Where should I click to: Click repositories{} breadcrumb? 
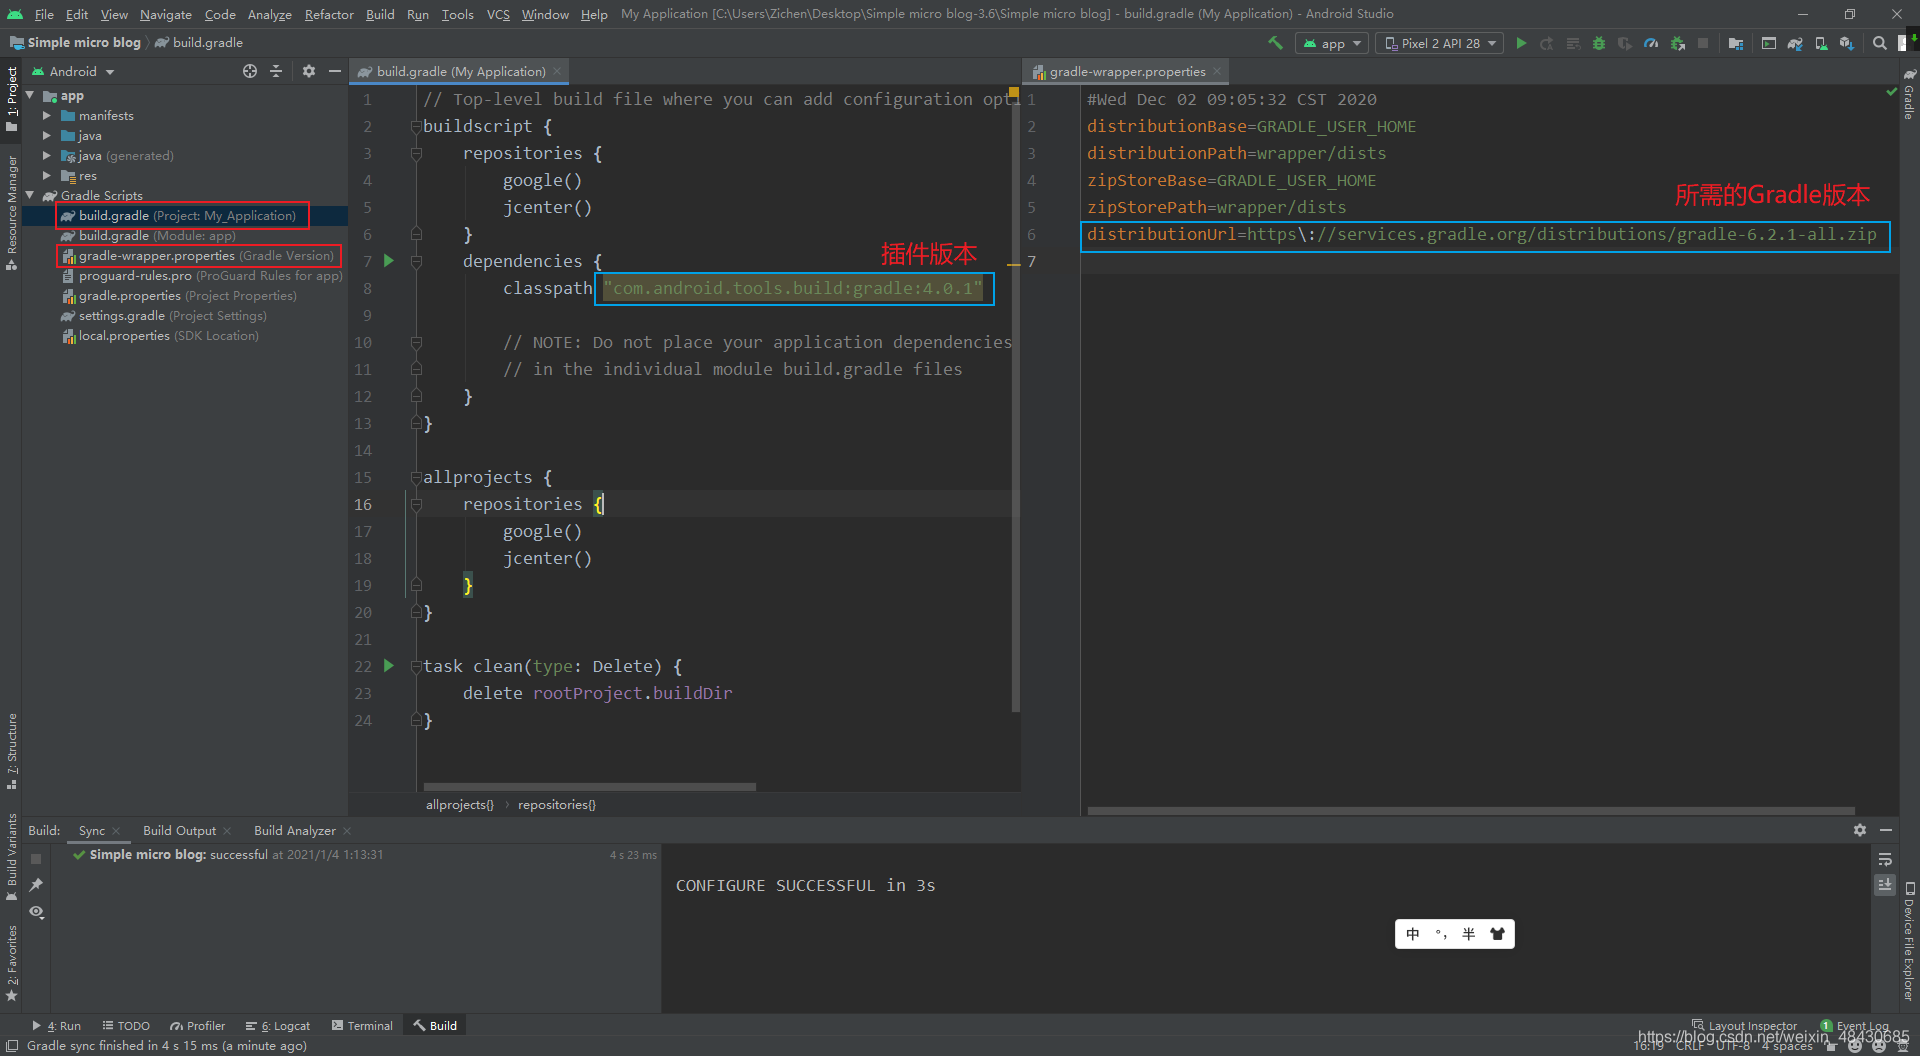click(x=557, y=804)
